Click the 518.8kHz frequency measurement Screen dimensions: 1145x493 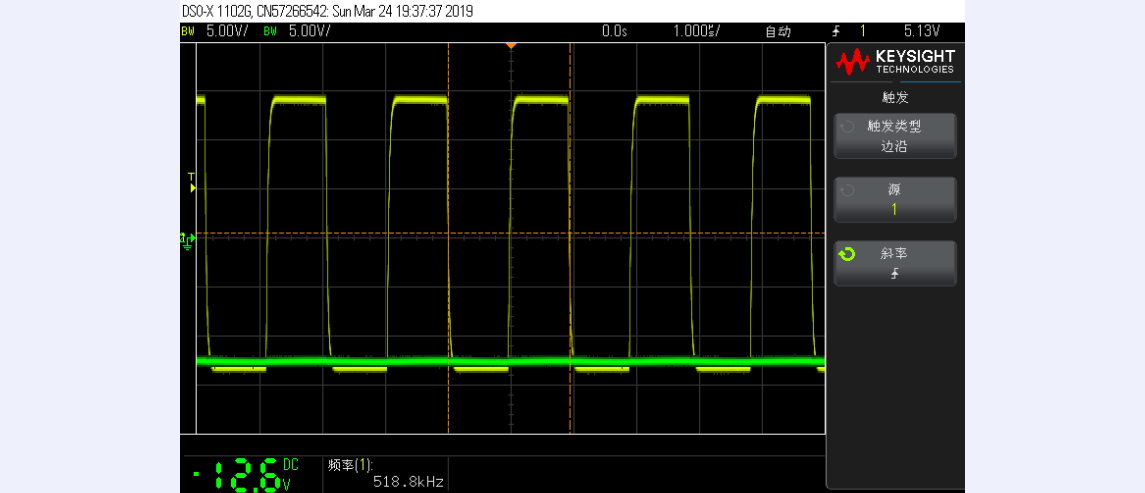pyautogui.click(x=408, y=481)
